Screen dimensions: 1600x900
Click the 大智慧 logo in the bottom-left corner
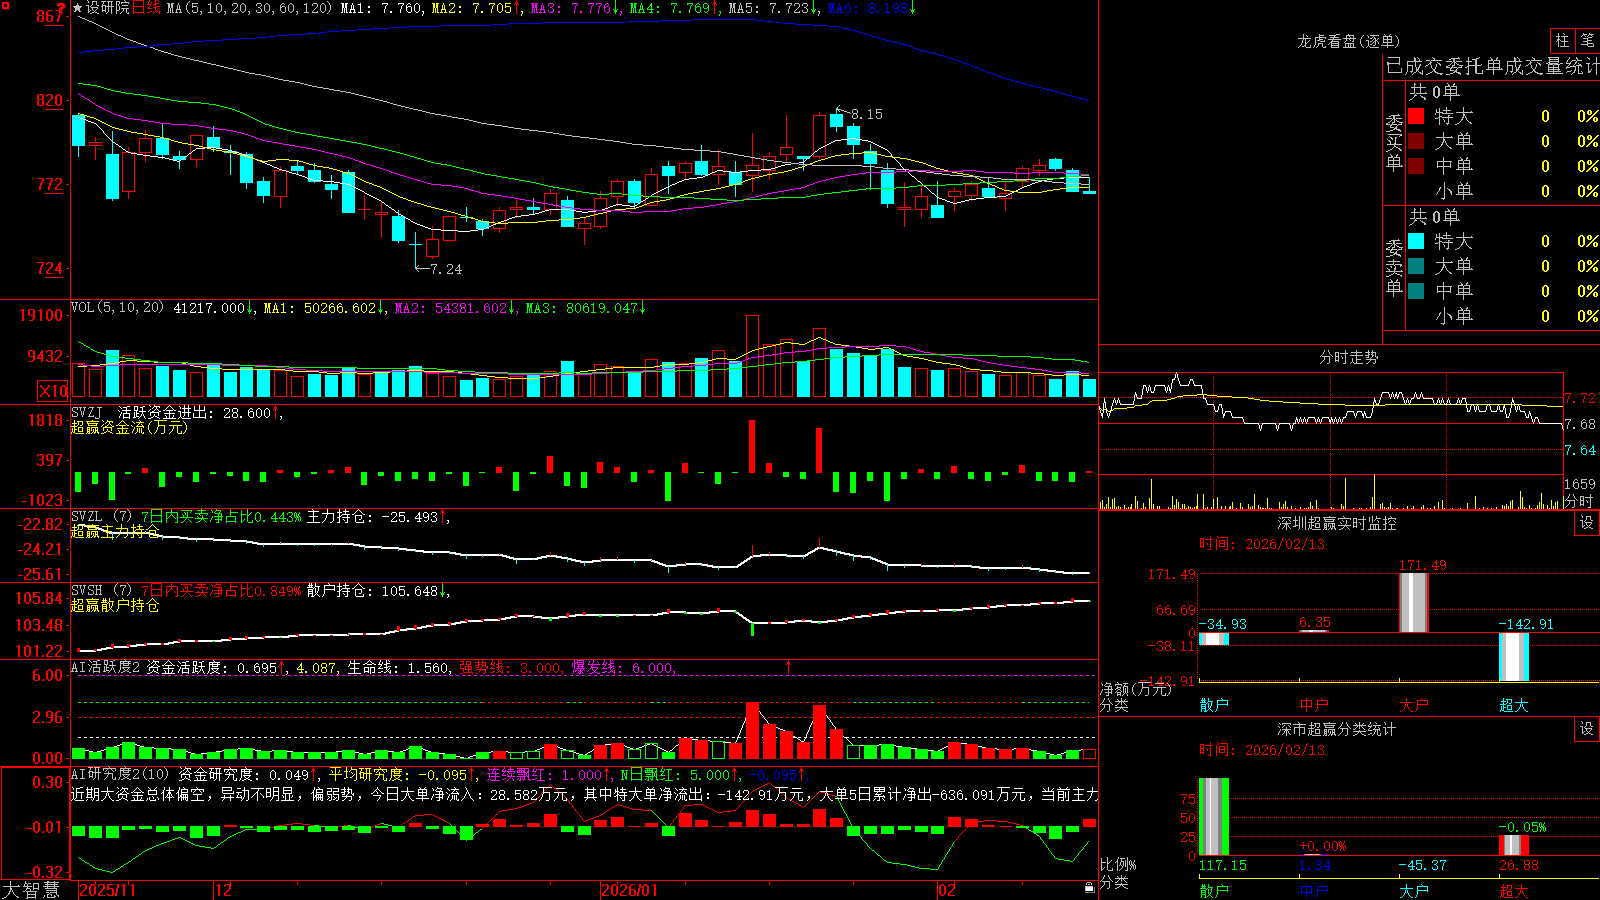[31, 890]
